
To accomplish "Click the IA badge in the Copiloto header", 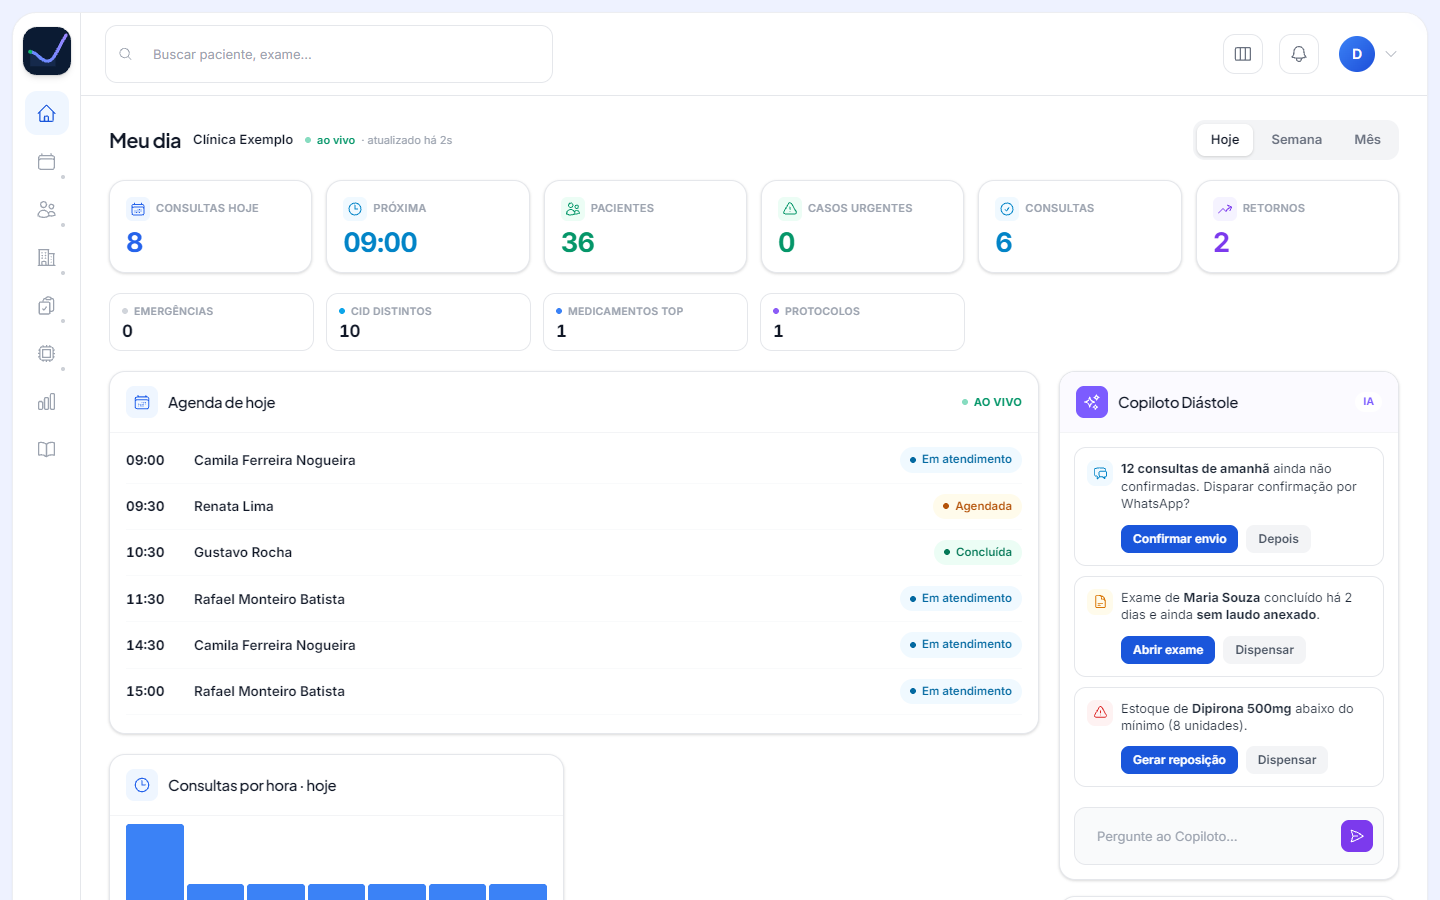I will pos(1368,402).
